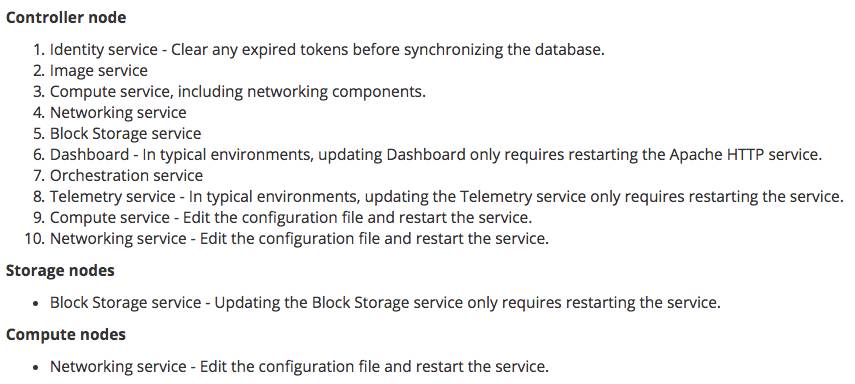
Task: Click the Block Storage service item five
Action: tap(125, 134)
